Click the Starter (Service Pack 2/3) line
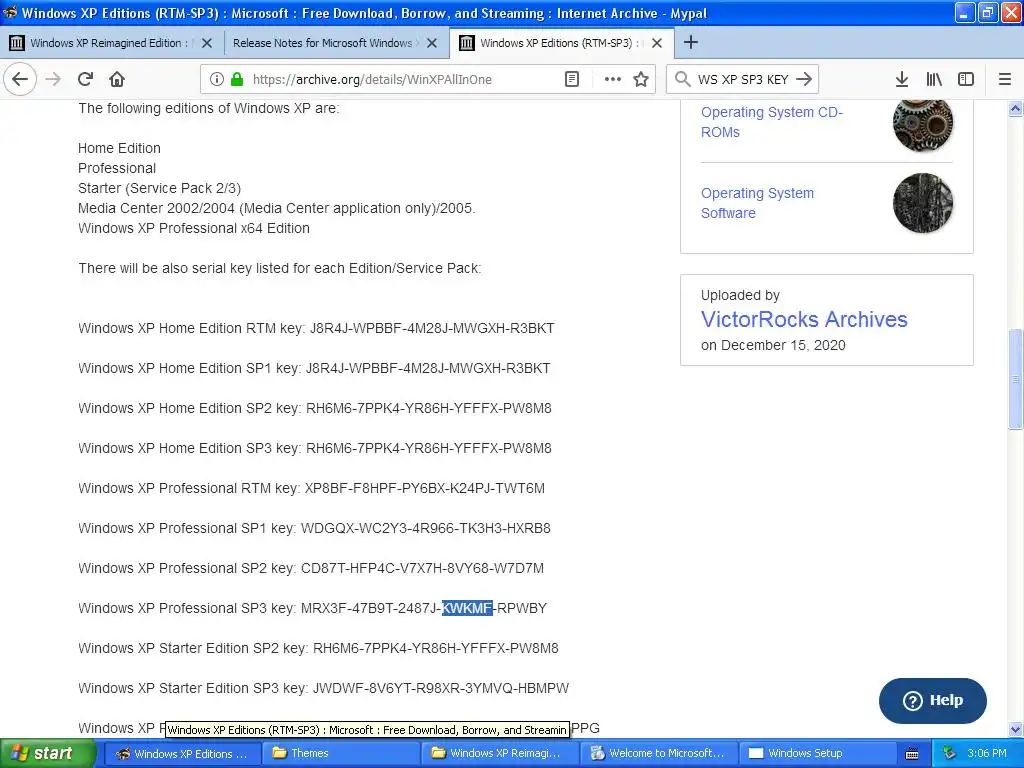Viewport: 1024px width, 768px height. coord(159,188)
